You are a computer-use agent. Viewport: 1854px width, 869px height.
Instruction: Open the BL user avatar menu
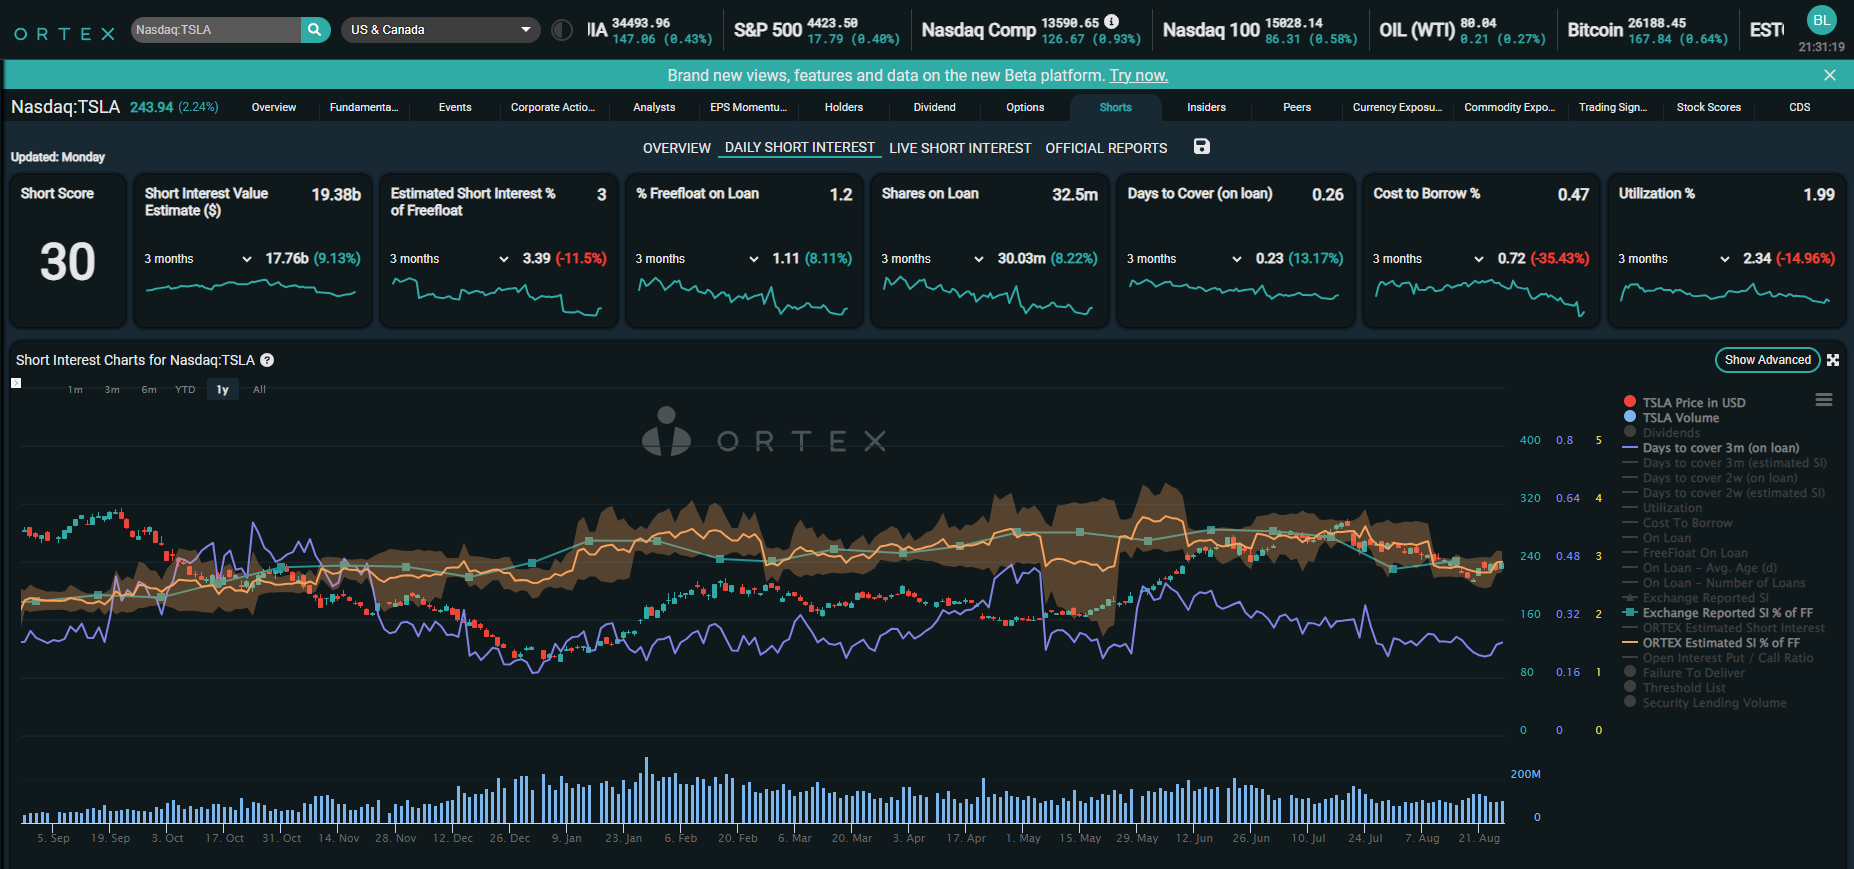point(1822,20)
